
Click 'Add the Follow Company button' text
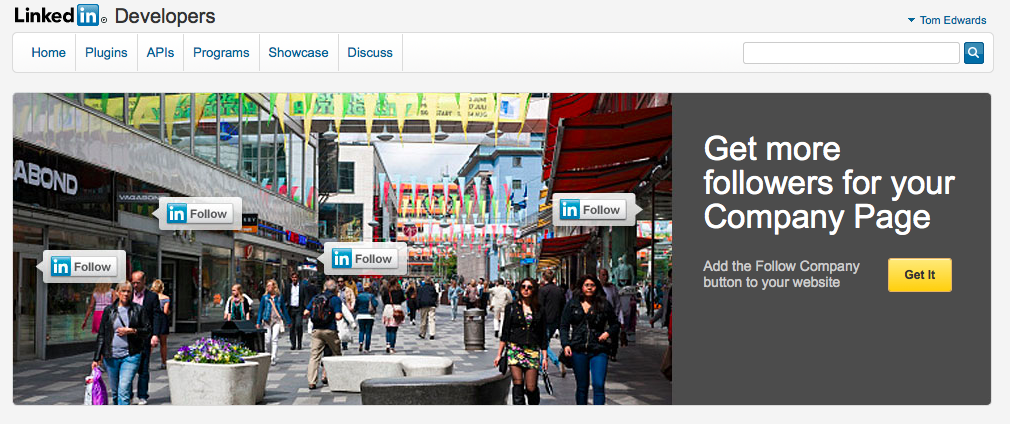point(781,274)
